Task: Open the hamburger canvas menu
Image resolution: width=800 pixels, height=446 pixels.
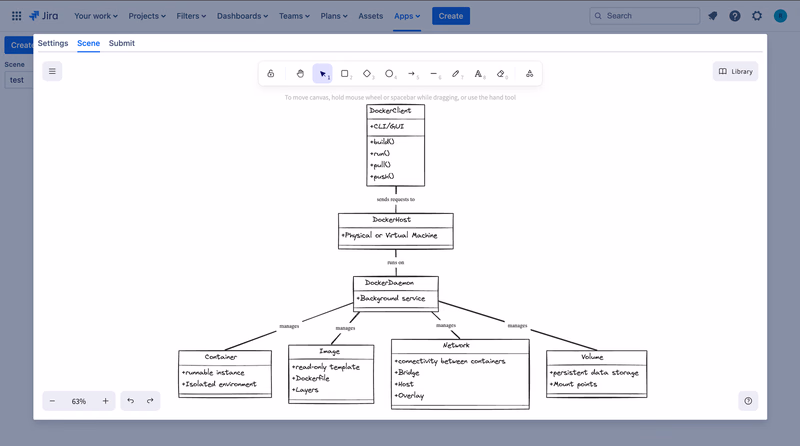Action: pyautogui.click(x=52, y=71)
